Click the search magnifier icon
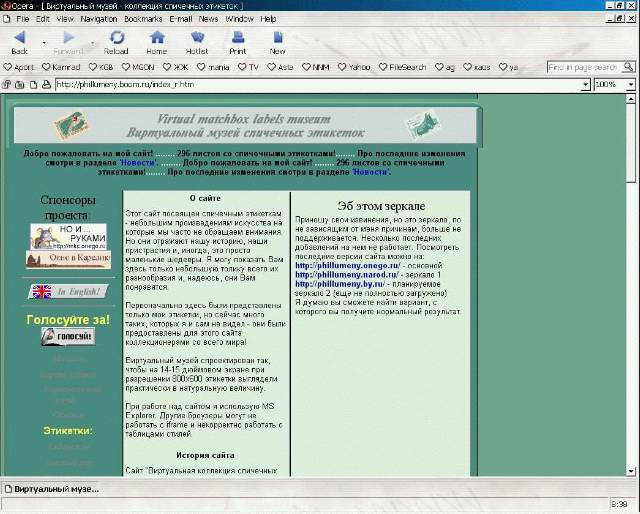This screenshot has height=514, width=640. point(629,67)
